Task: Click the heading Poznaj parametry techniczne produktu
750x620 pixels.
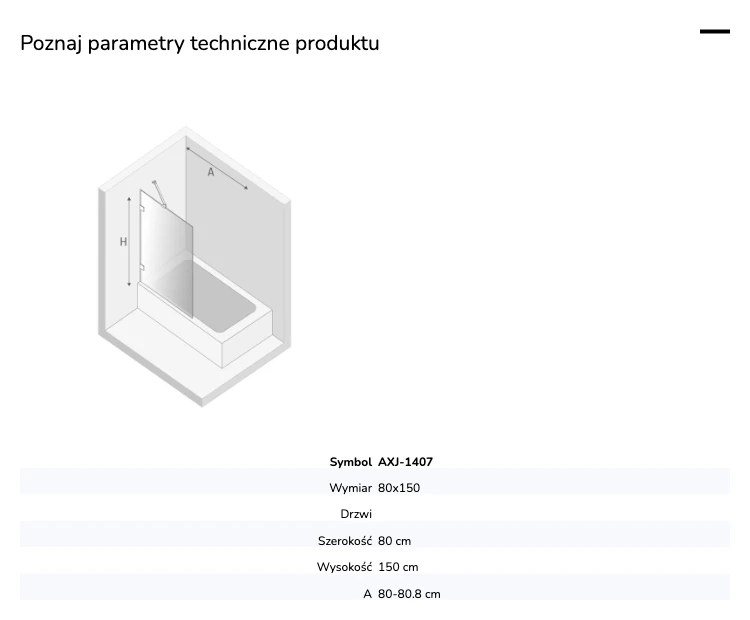Action: (200, 43)
